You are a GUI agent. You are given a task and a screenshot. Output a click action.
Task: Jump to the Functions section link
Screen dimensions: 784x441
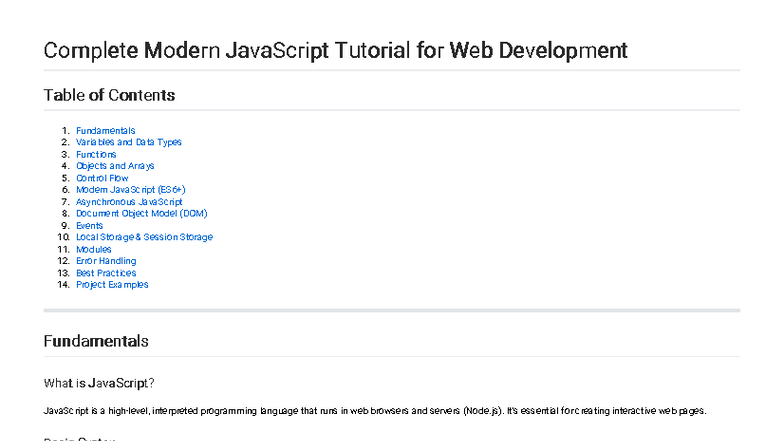(x=96, y=154)
